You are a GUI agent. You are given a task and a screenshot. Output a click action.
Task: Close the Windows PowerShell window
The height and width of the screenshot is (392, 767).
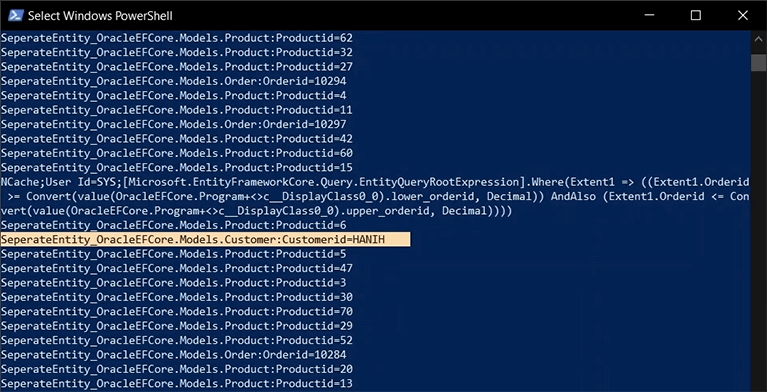pyautogui.click(x=742, y=15)
